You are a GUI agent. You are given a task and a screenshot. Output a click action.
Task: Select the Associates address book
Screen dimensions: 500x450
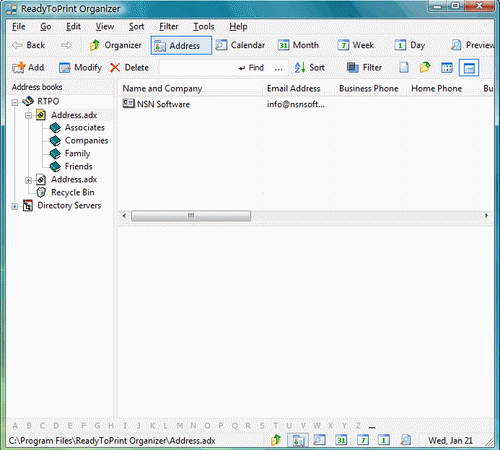pos(84,127)
